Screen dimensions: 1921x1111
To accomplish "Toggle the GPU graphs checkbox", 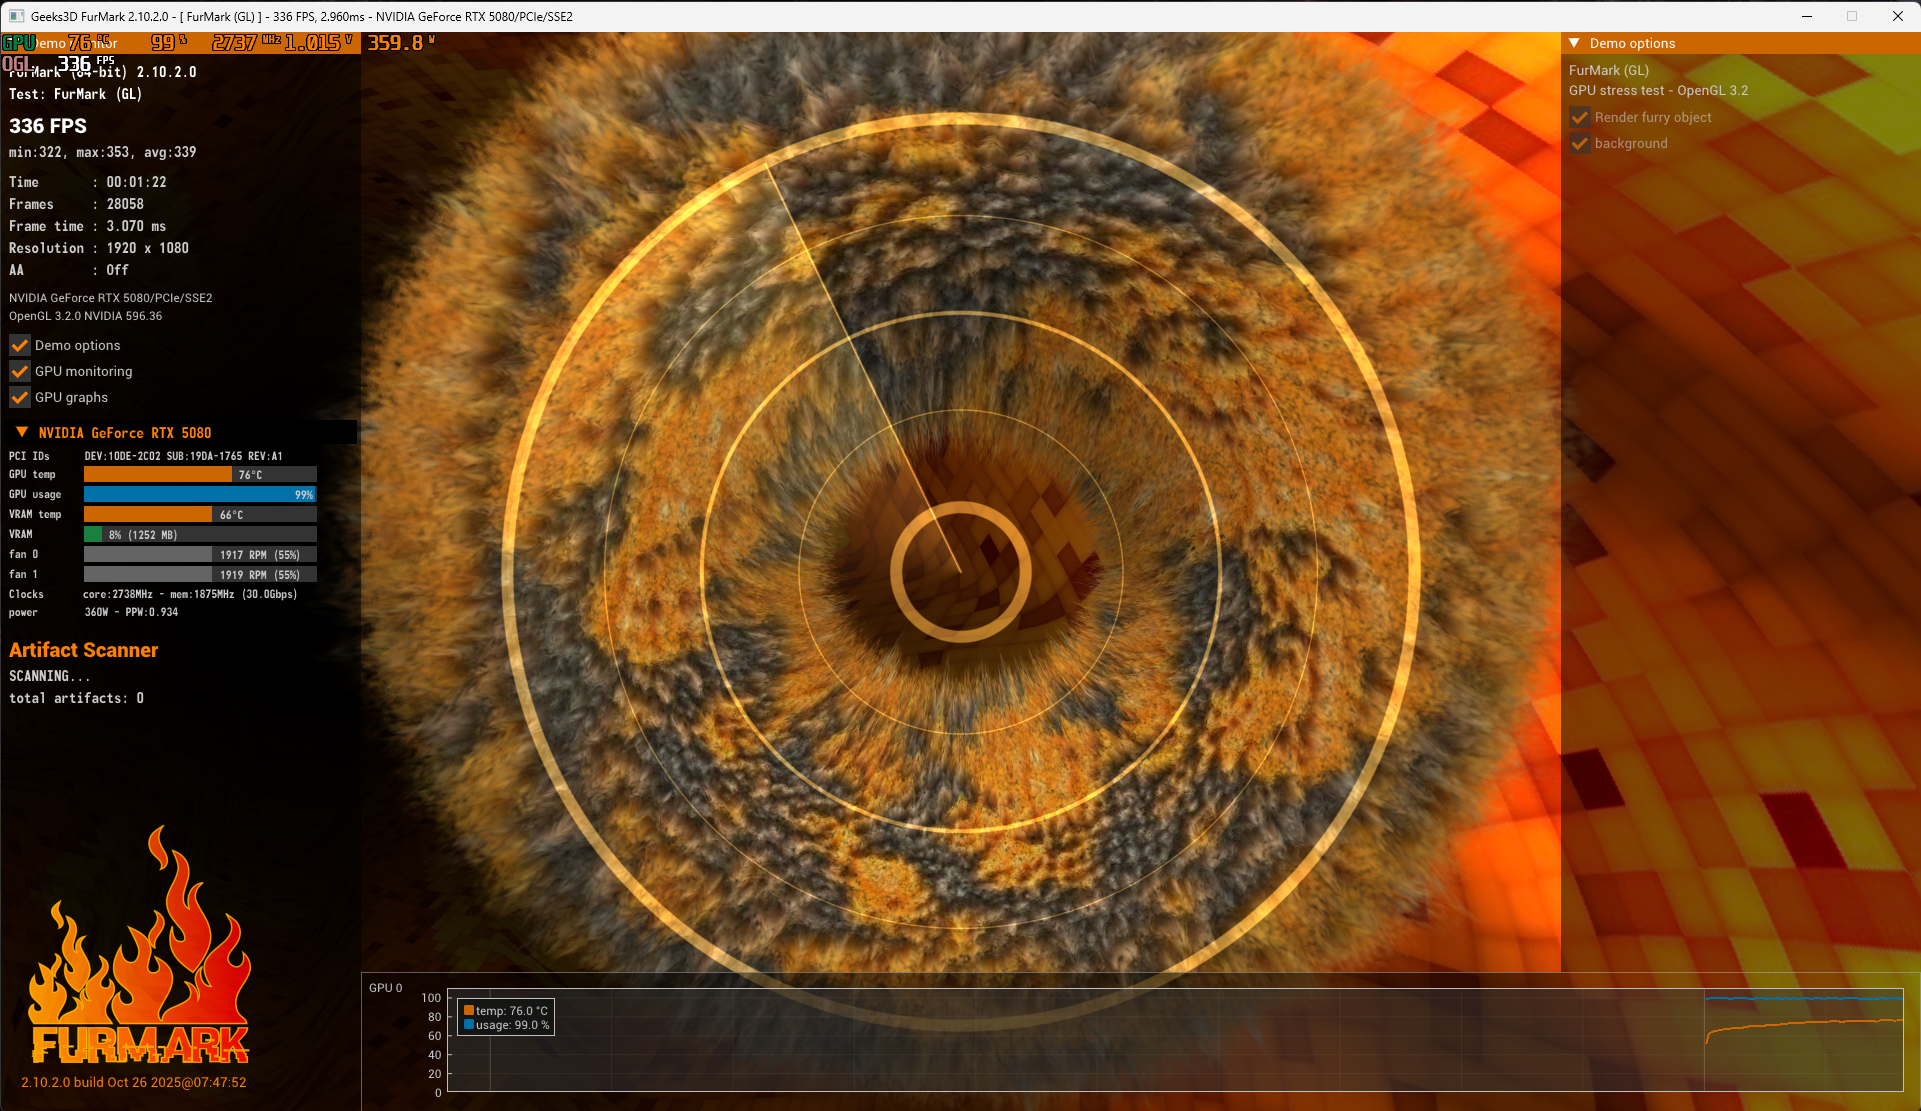I will (19, 397).
